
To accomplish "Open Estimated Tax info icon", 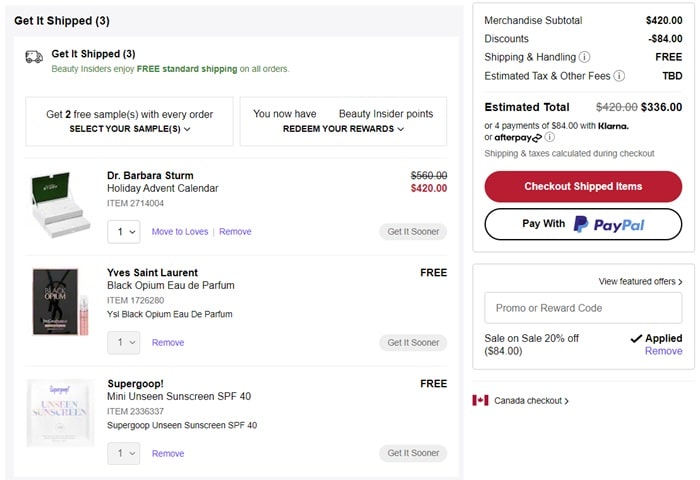I will coord(619,76).
